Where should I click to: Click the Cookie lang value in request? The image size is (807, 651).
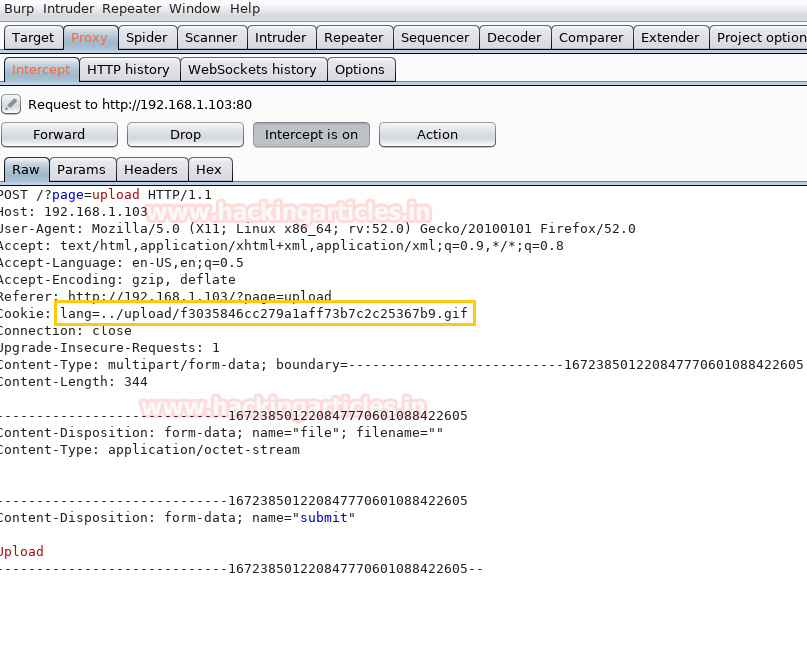point(264,314)
